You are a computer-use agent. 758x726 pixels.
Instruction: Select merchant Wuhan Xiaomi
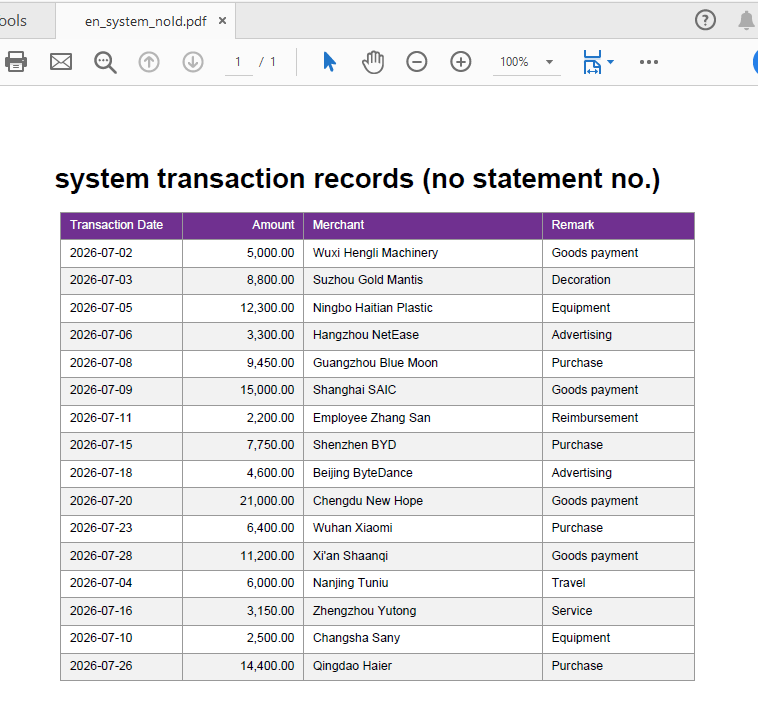click(x=352, y=528)
